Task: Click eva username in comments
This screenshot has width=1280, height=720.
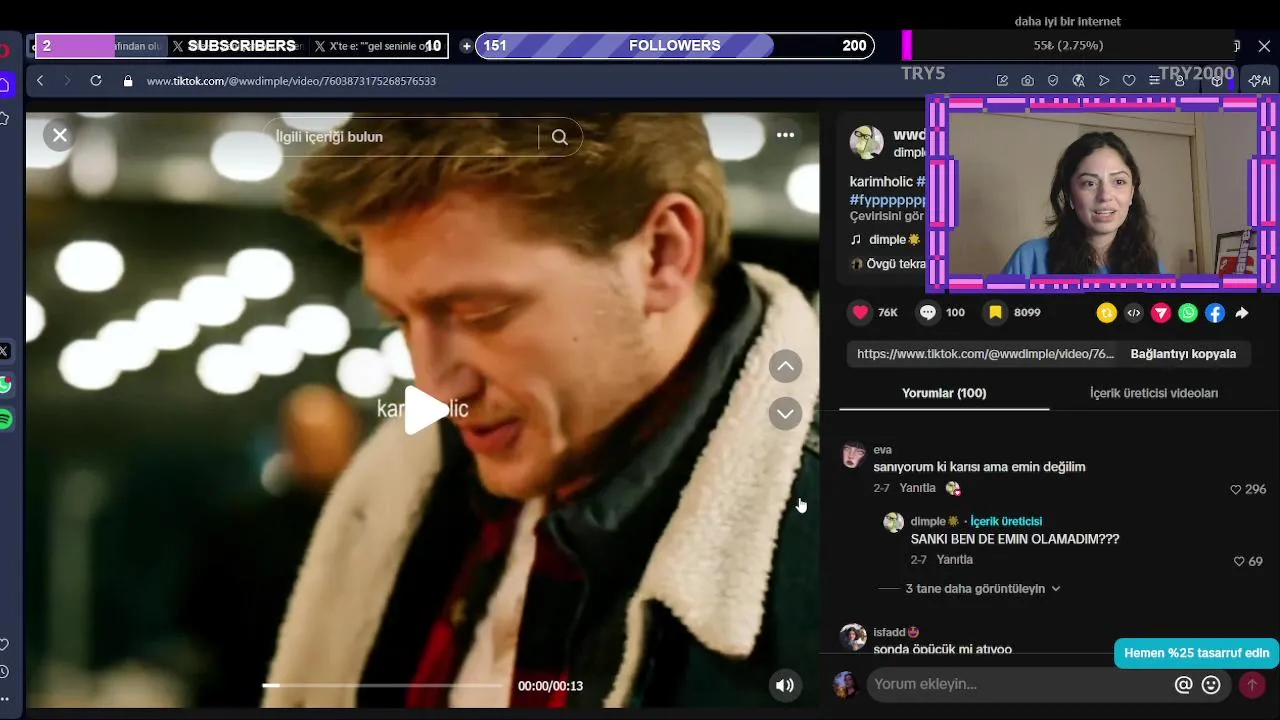Action: click(x=882, y=450)
